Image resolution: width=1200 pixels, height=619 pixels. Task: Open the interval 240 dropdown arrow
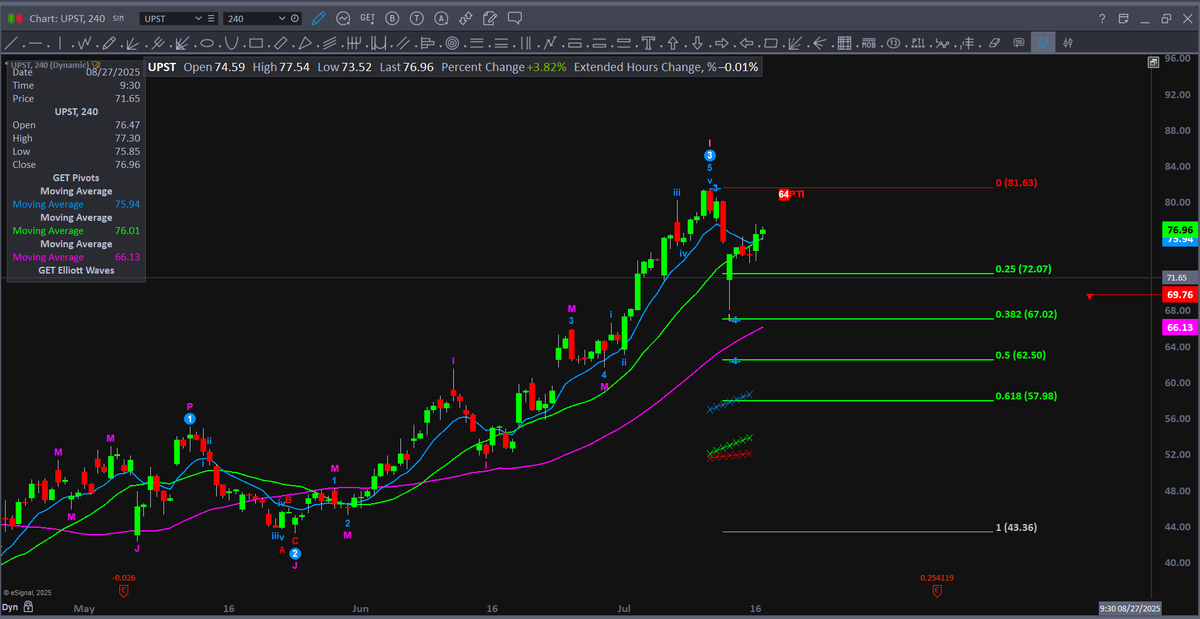pyautogui.click(x=282, y=18)
